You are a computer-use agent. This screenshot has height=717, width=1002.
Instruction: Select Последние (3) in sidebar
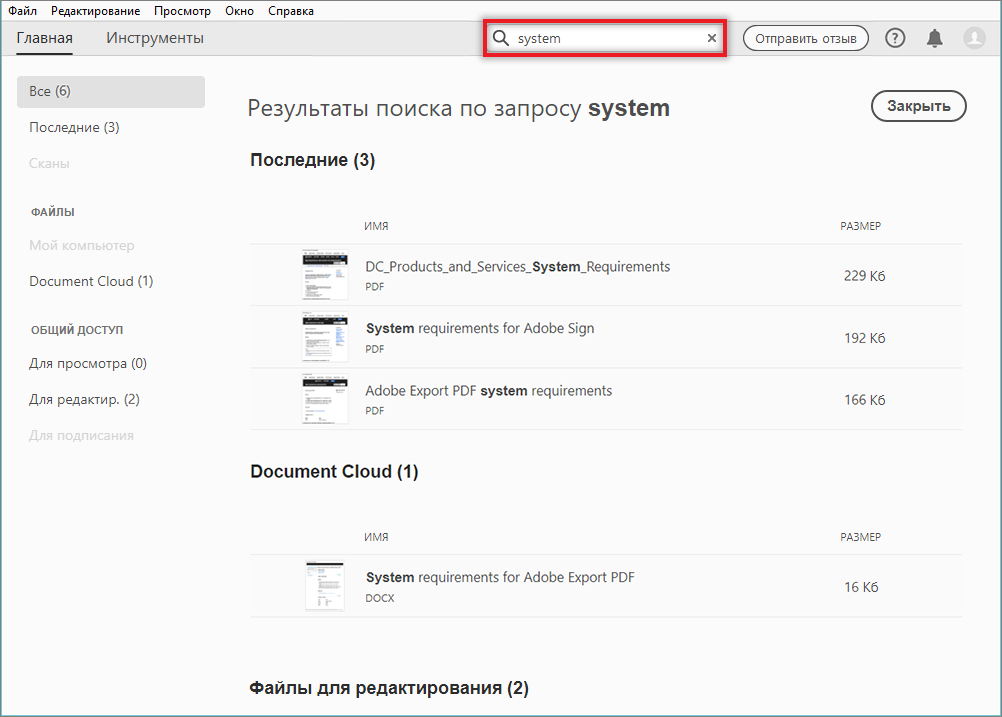tap(74, 127)
